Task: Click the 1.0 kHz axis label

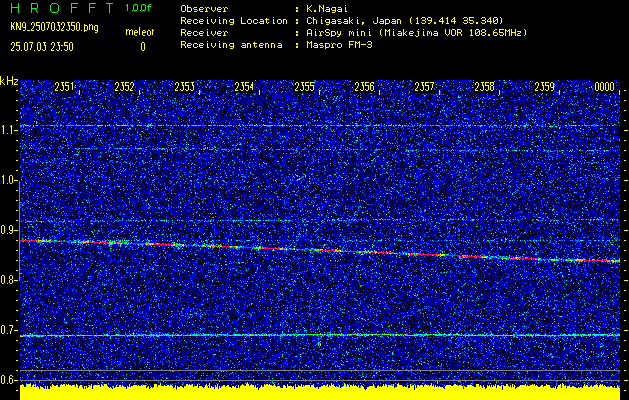Action: click(x=8, y=180)
